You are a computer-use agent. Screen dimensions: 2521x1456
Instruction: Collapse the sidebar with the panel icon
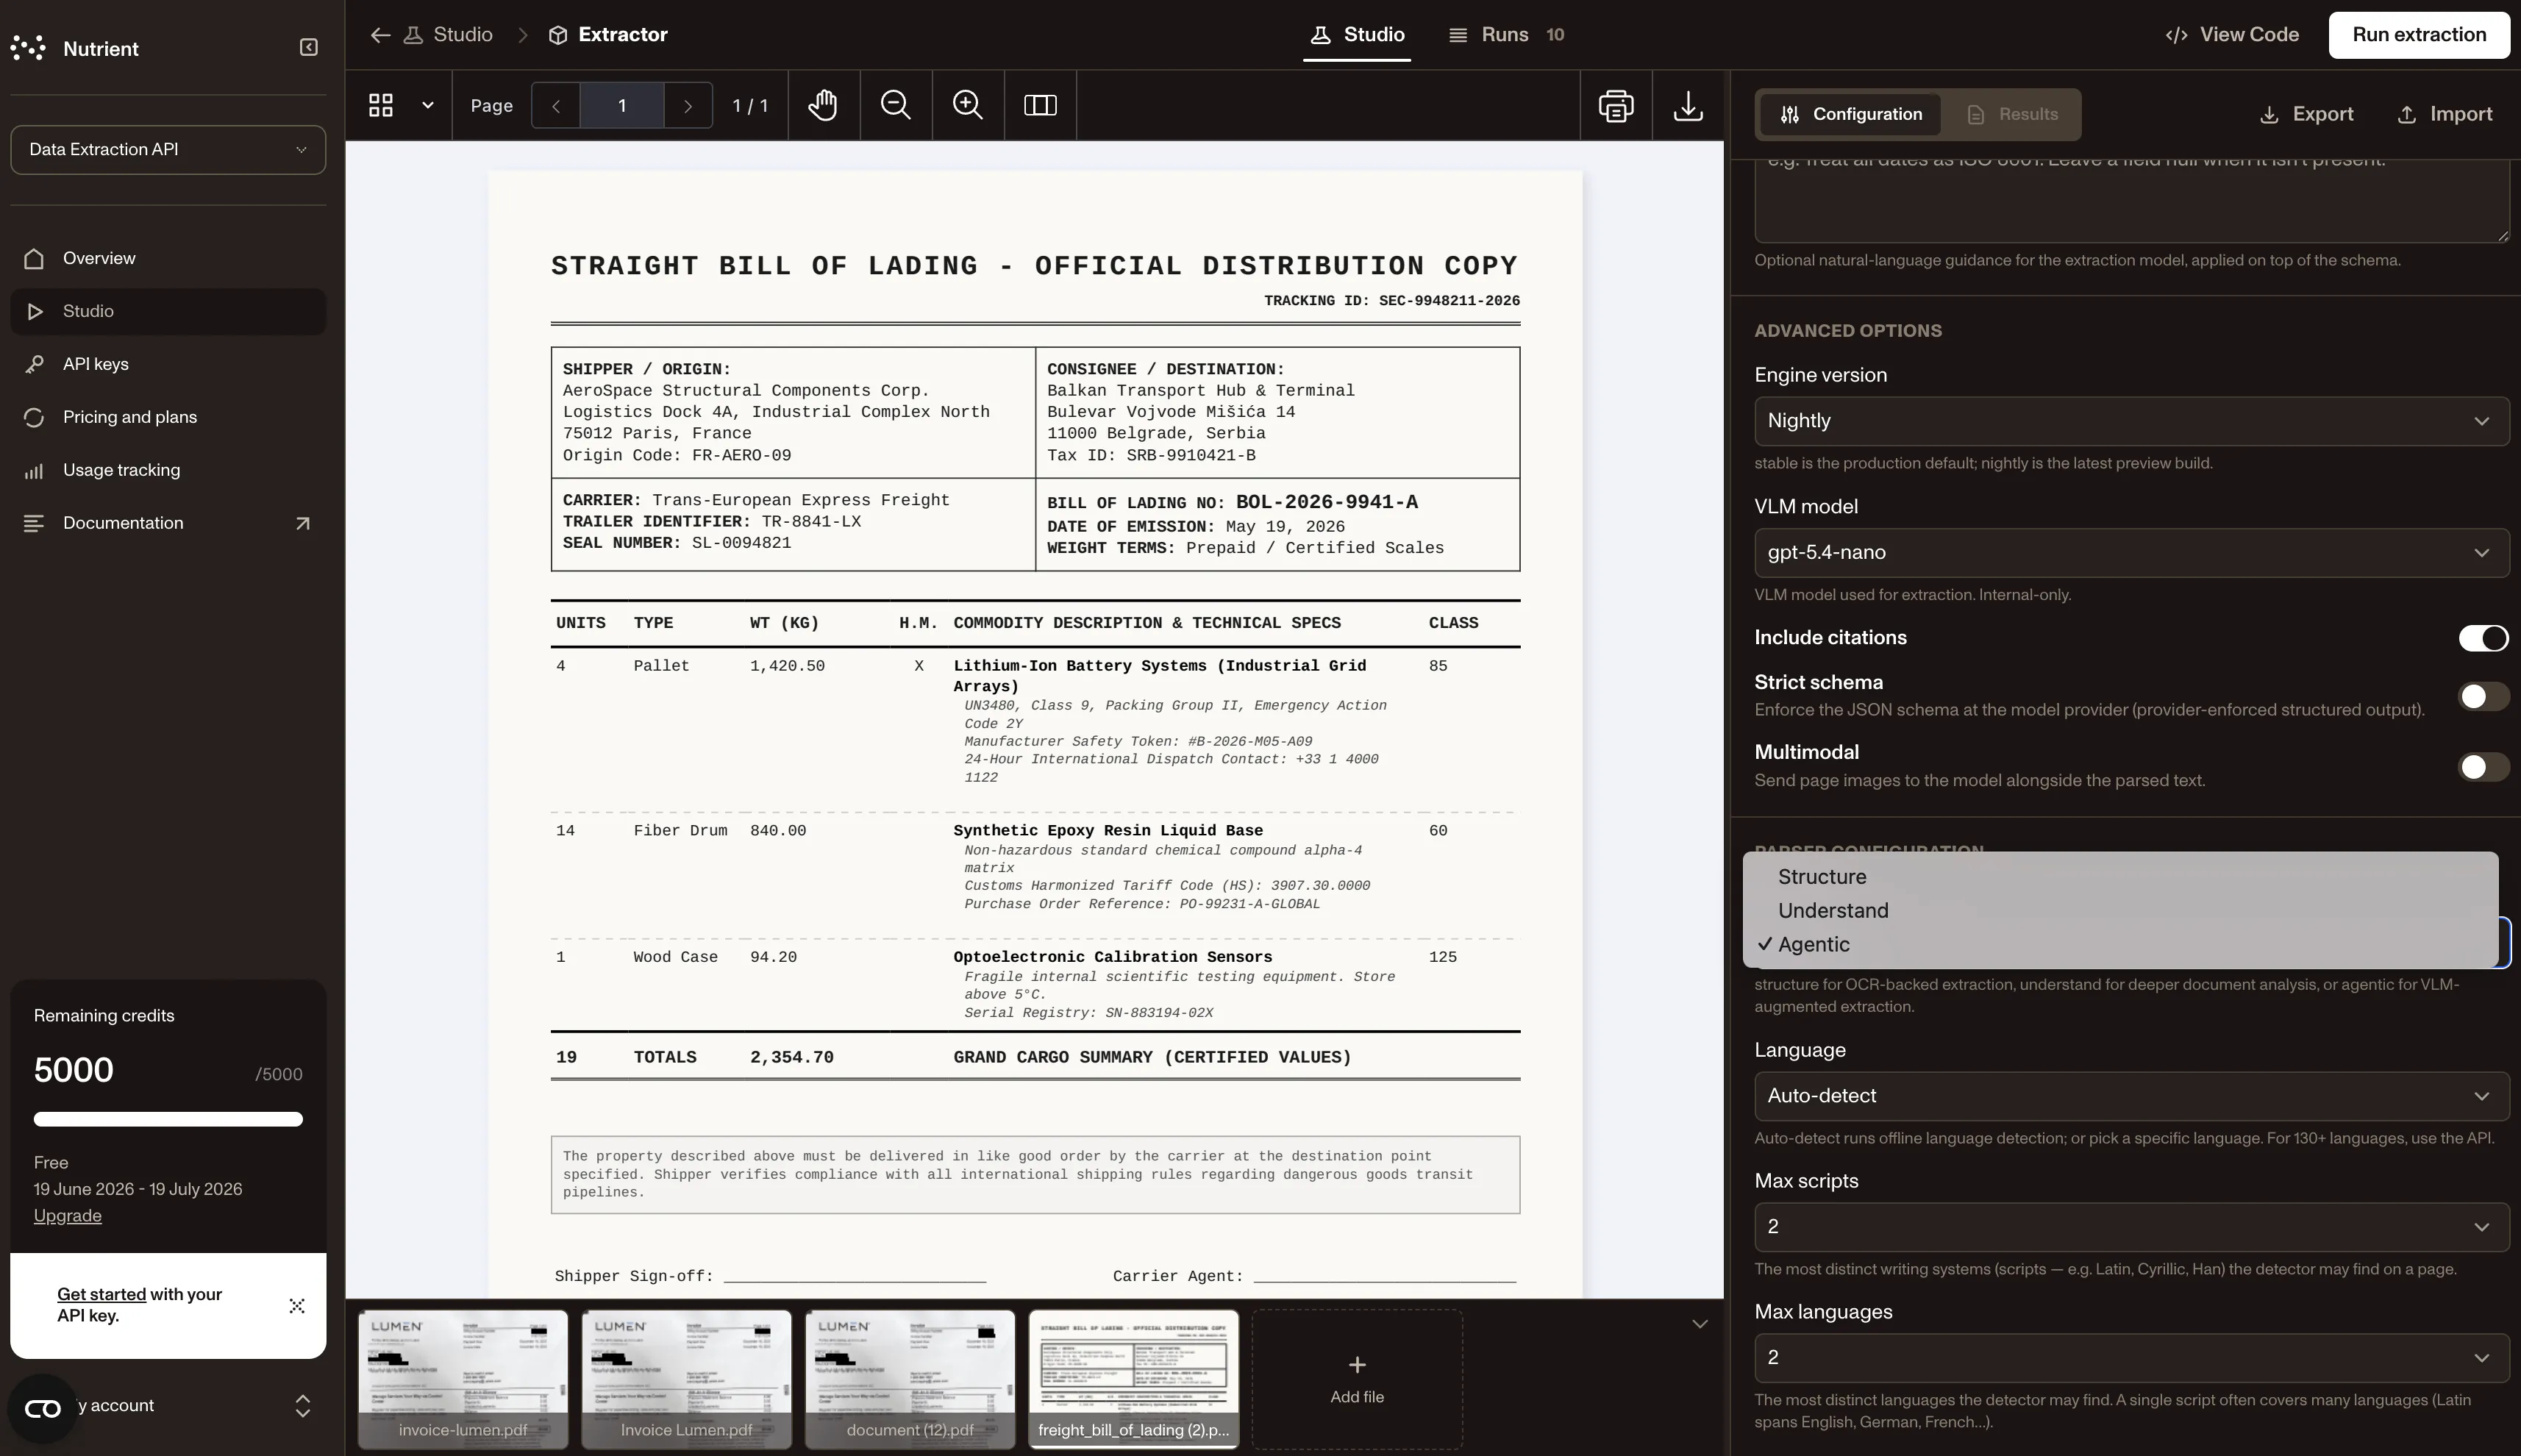[309, 47]
